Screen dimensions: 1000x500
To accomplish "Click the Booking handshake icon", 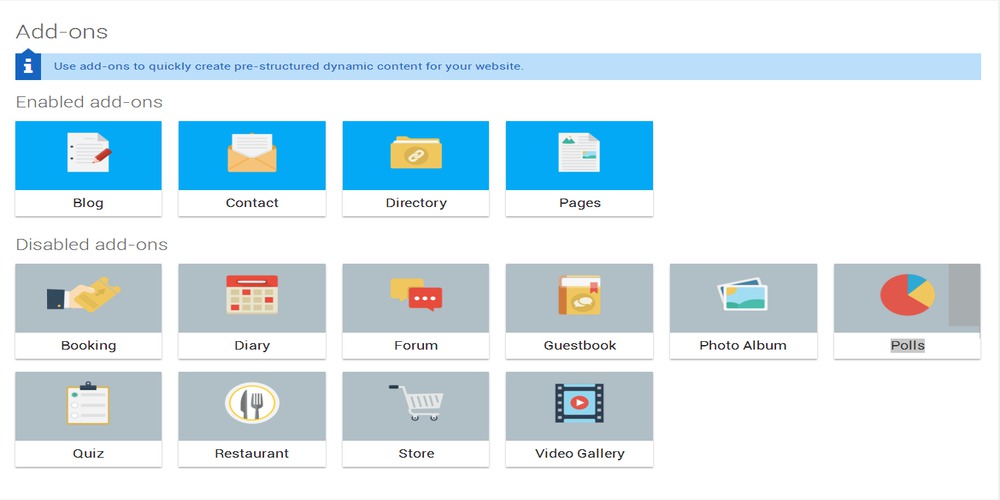I will tap(84, 295).
